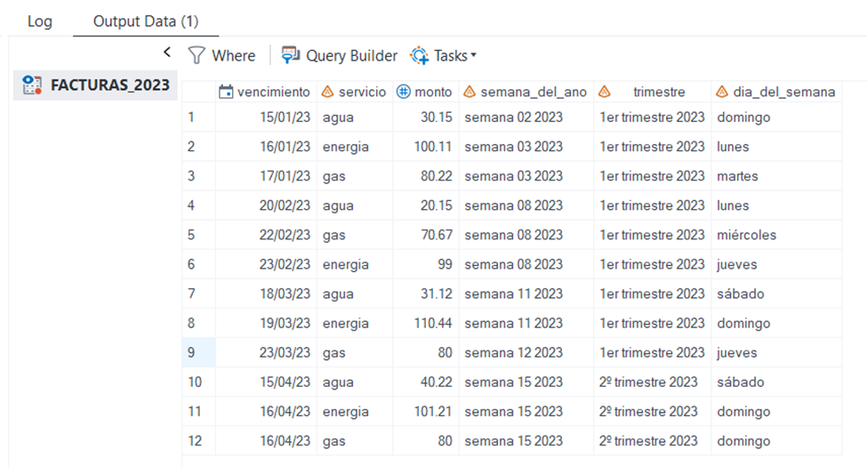The width and height of the screenshot is (867, 467).
Task: Click the servicio character type icon
Action: pos(327,92)
